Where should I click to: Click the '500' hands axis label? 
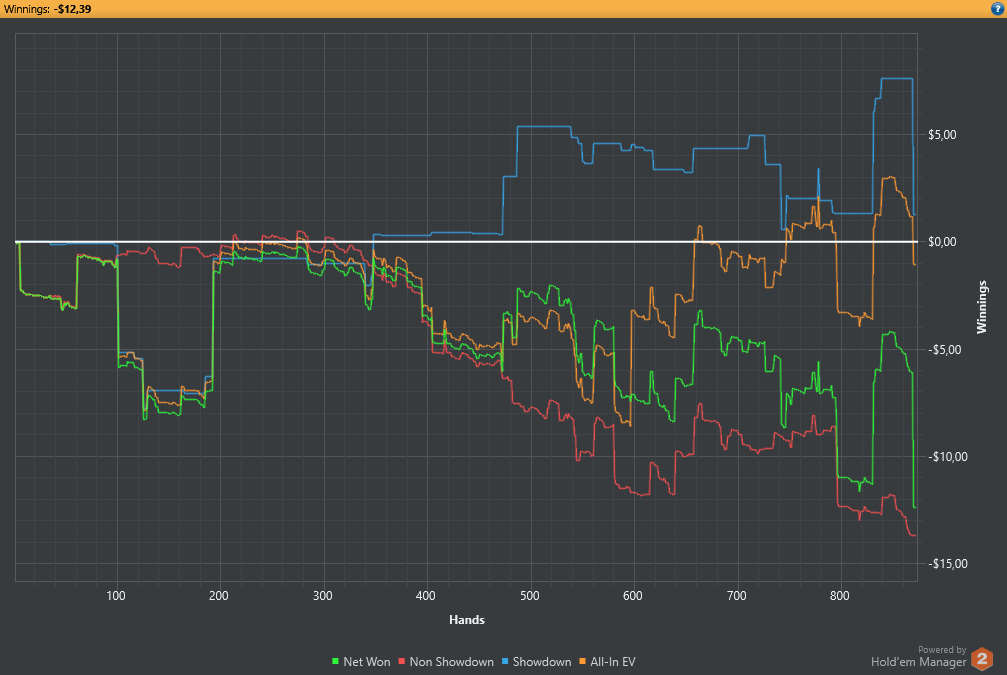[530, 595]
